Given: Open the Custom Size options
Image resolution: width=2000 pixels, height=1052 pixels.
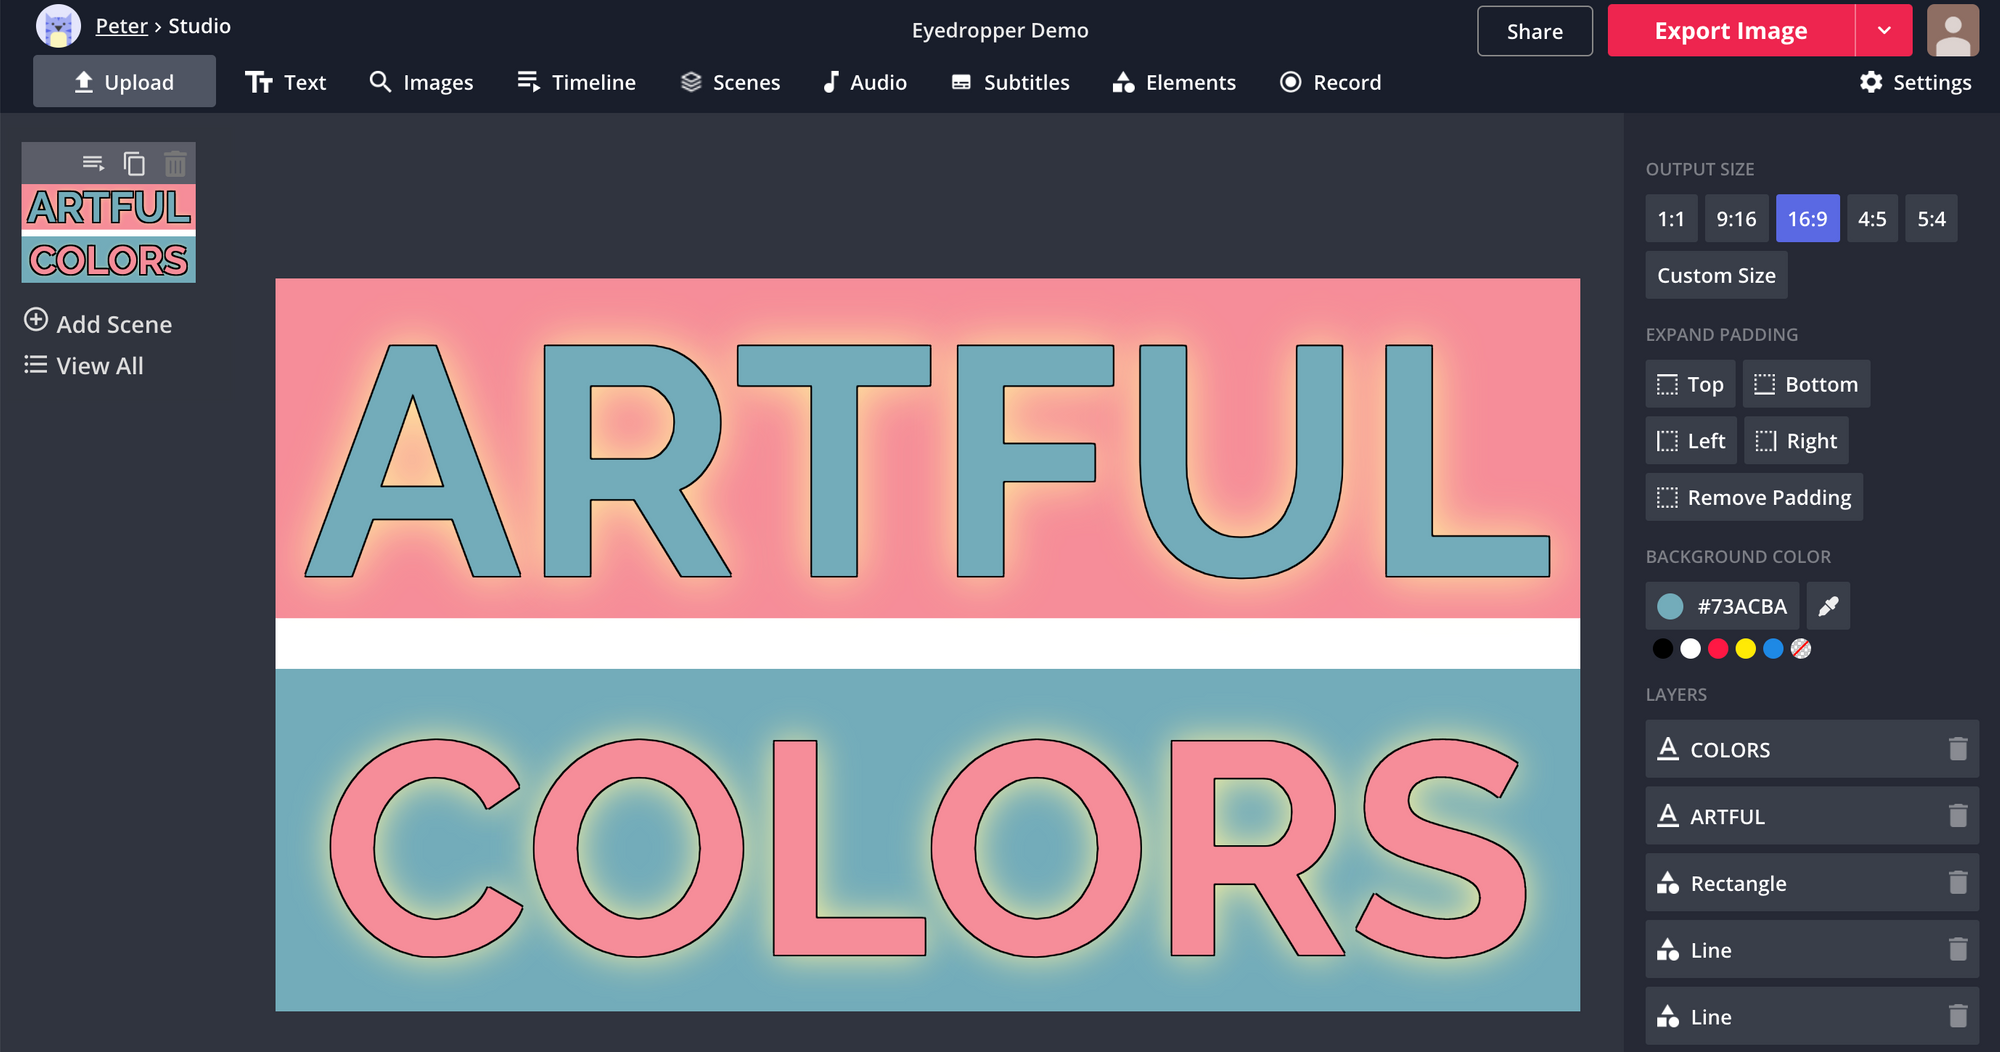Looking at the screenshot, I should [x=1716, y=275].
